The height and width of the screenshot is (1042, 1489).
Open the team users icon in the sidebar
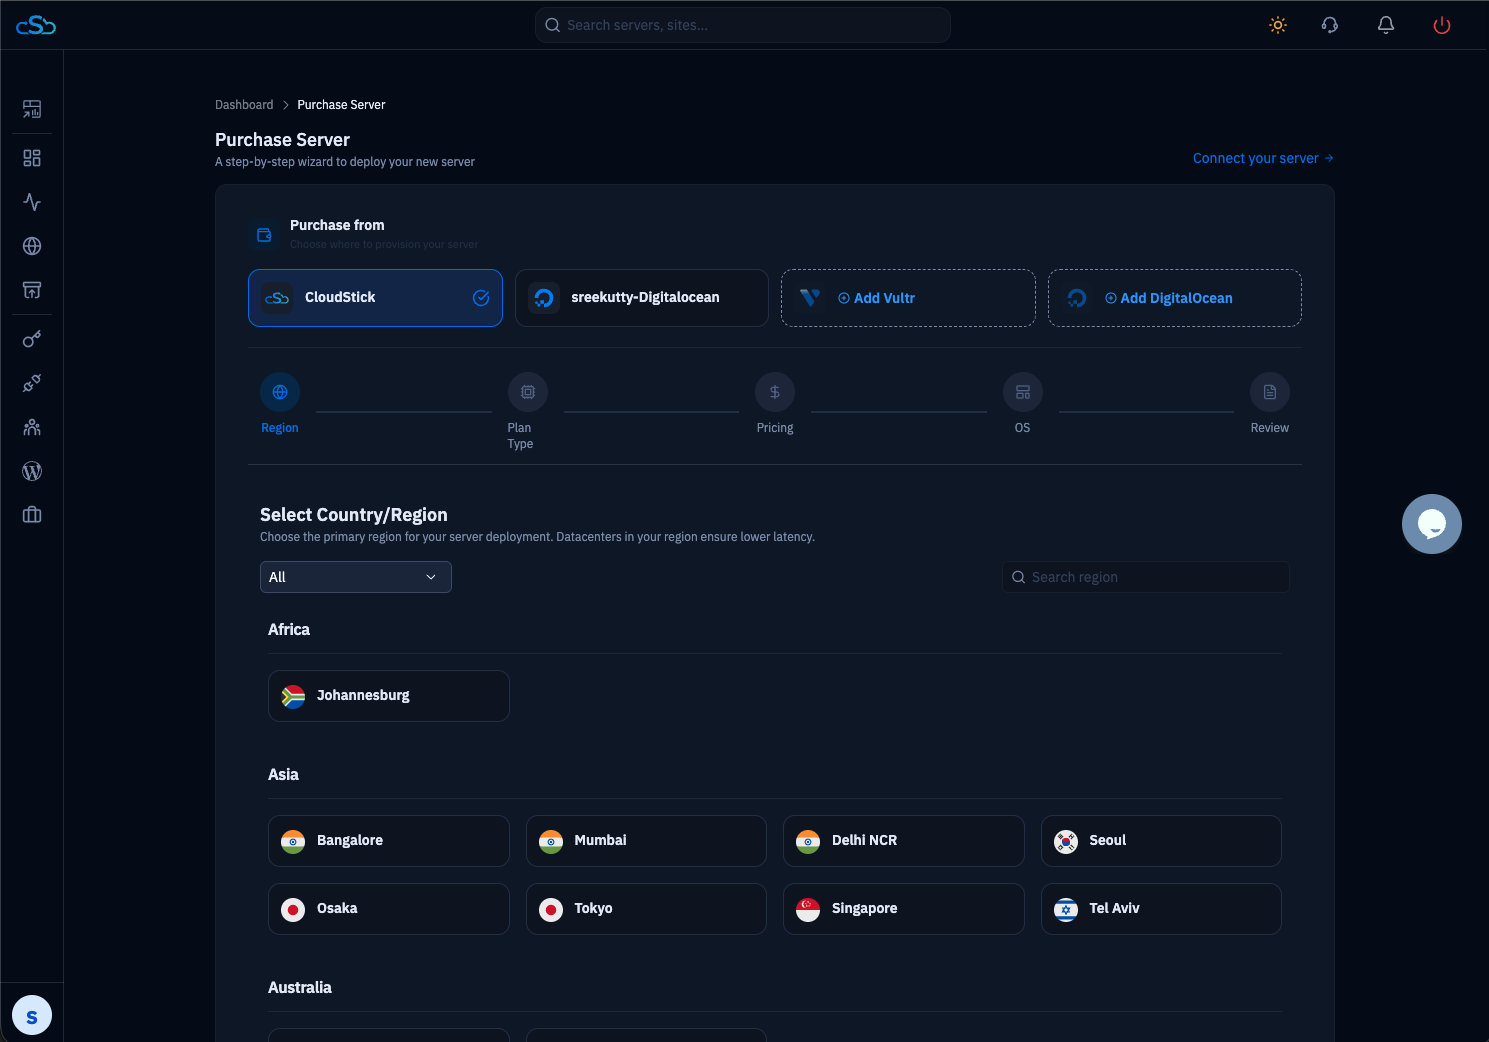pyautogui.click(x=32, y=427)
